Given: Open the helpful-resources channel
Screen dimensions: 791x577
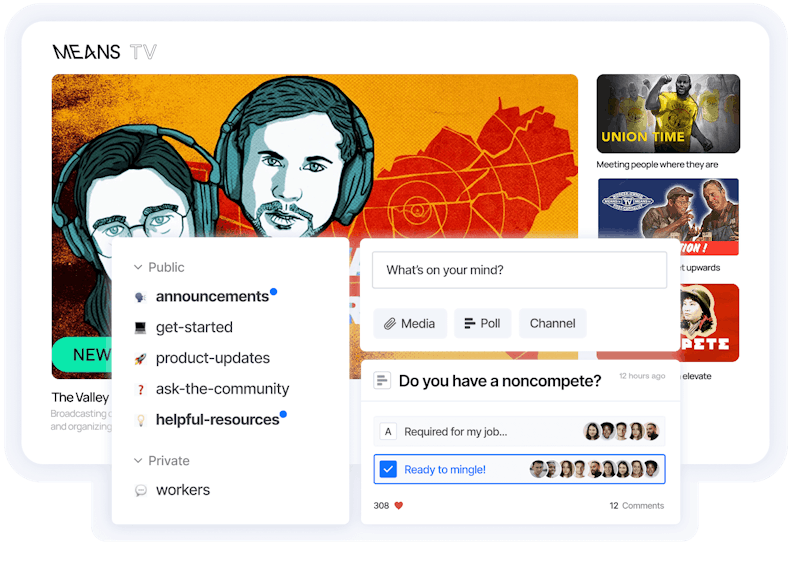Looking at the screenshot, I should pos(217,420).
